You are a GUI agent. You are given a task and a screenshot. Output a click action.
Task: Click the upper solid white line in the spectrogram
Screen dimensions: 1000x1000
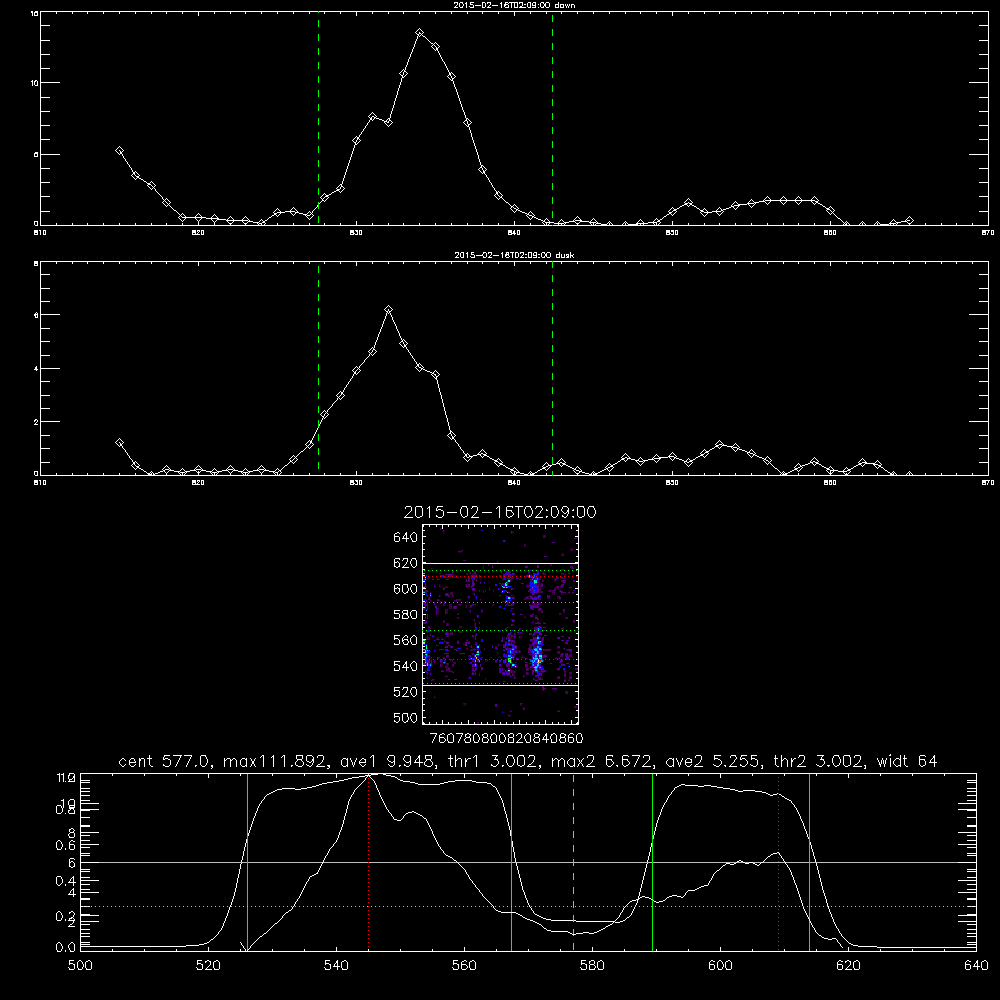(x=501, y=563)
